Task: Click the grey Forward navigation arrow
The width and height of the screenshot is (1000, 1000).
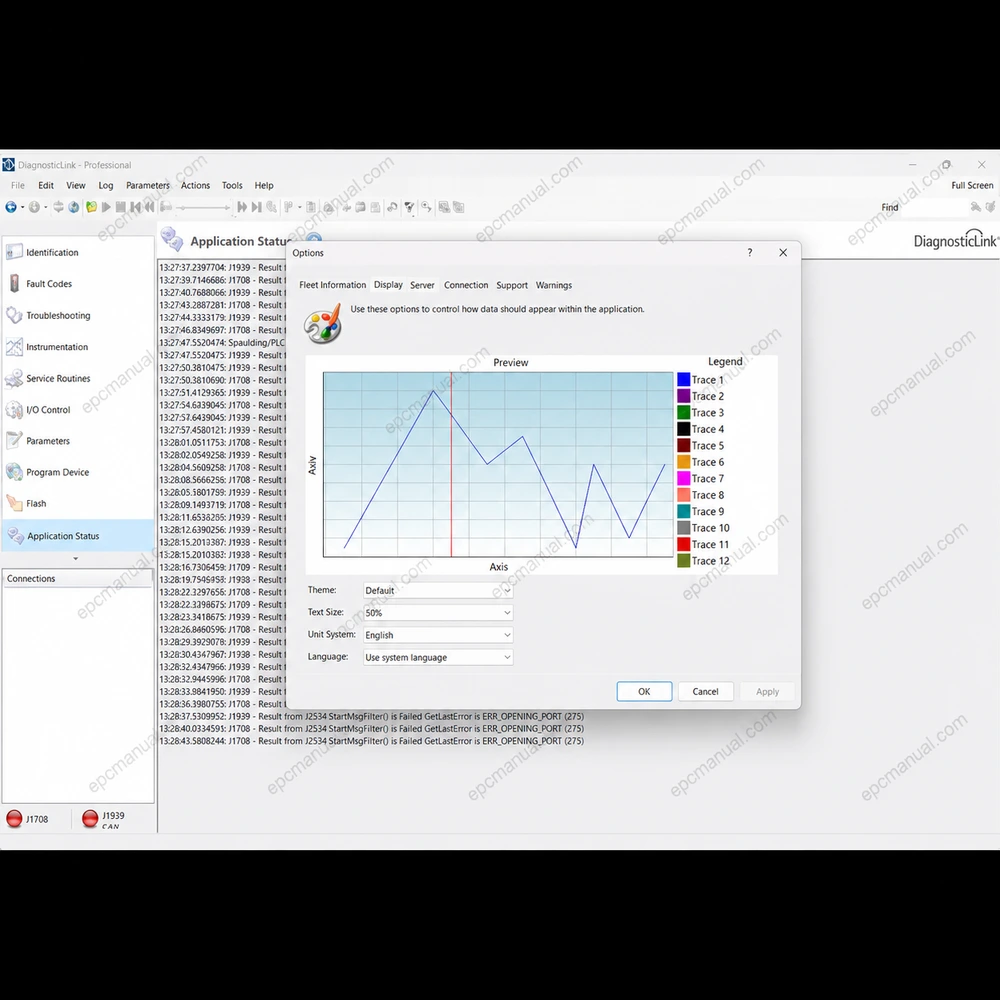Action: (34, 207)
